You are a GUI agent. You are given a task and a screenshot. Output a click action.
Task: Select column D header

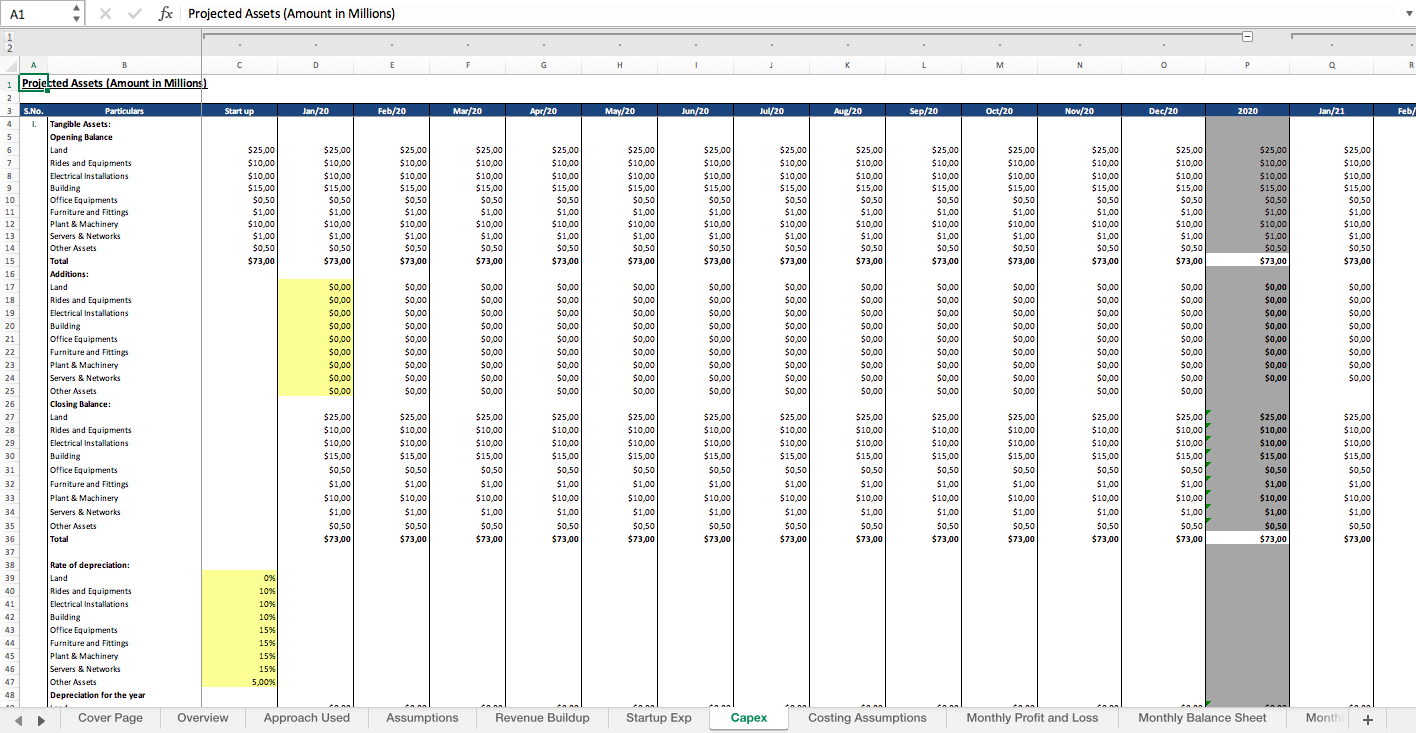(x=315, y=65)
